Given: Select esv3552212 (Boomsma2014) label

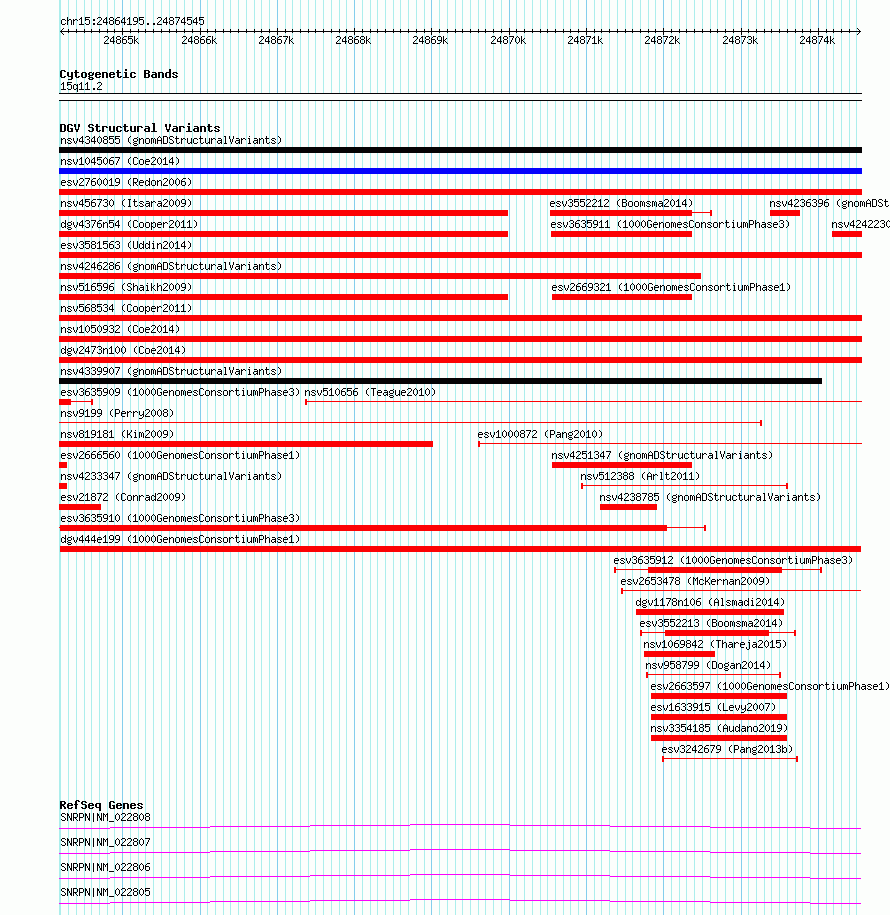Looking at the screenshot, I should (622, 203).
